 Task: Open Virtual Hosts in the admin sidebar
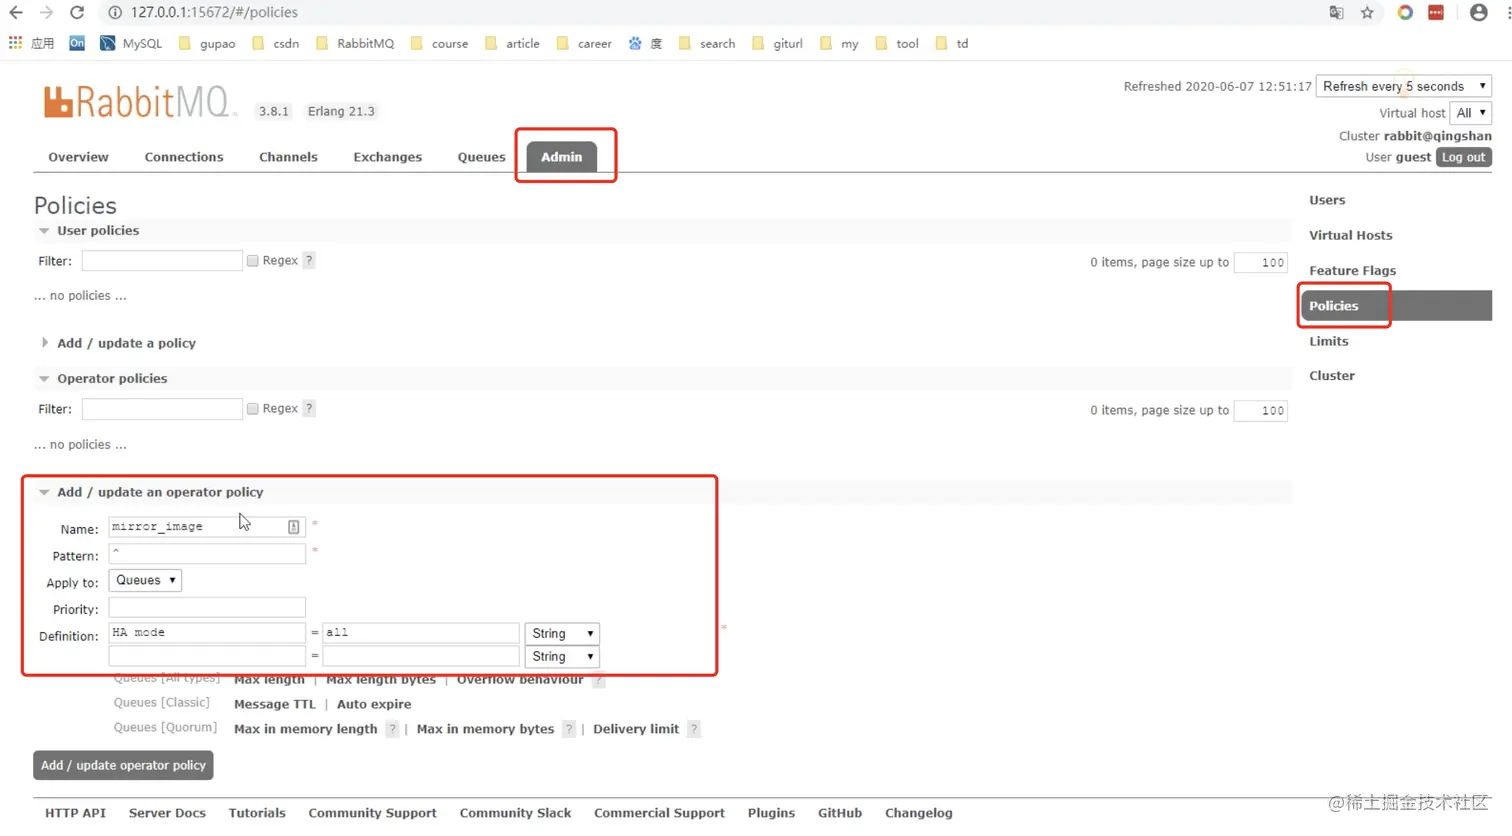(x=1350, y=235)
